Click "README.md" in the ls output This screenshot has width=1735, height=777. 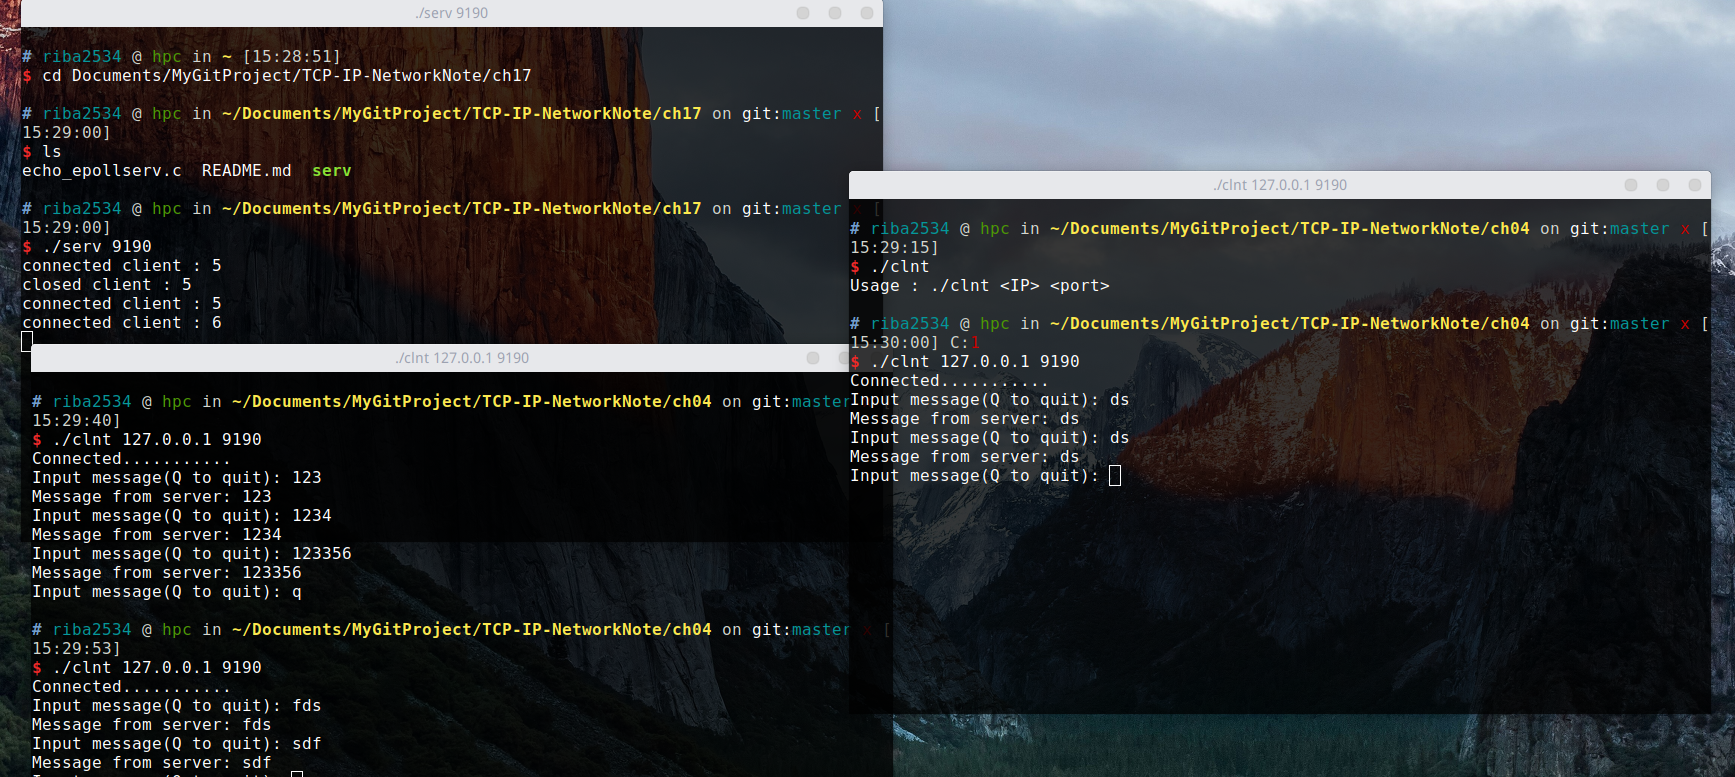(x=246, y=171)
